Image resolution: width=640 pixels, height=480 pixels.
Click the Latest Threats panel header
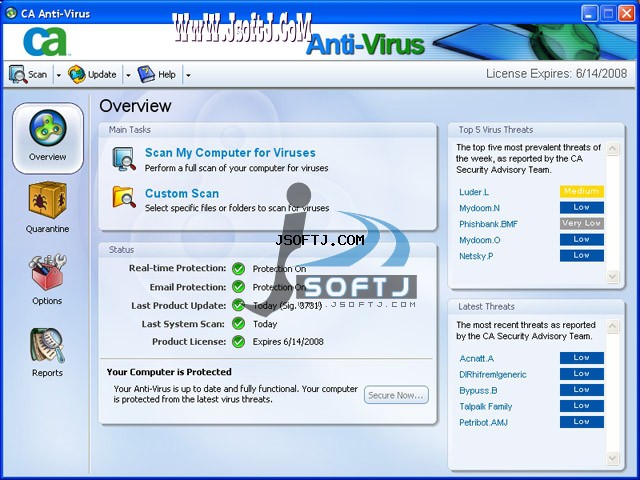(536, 307)
